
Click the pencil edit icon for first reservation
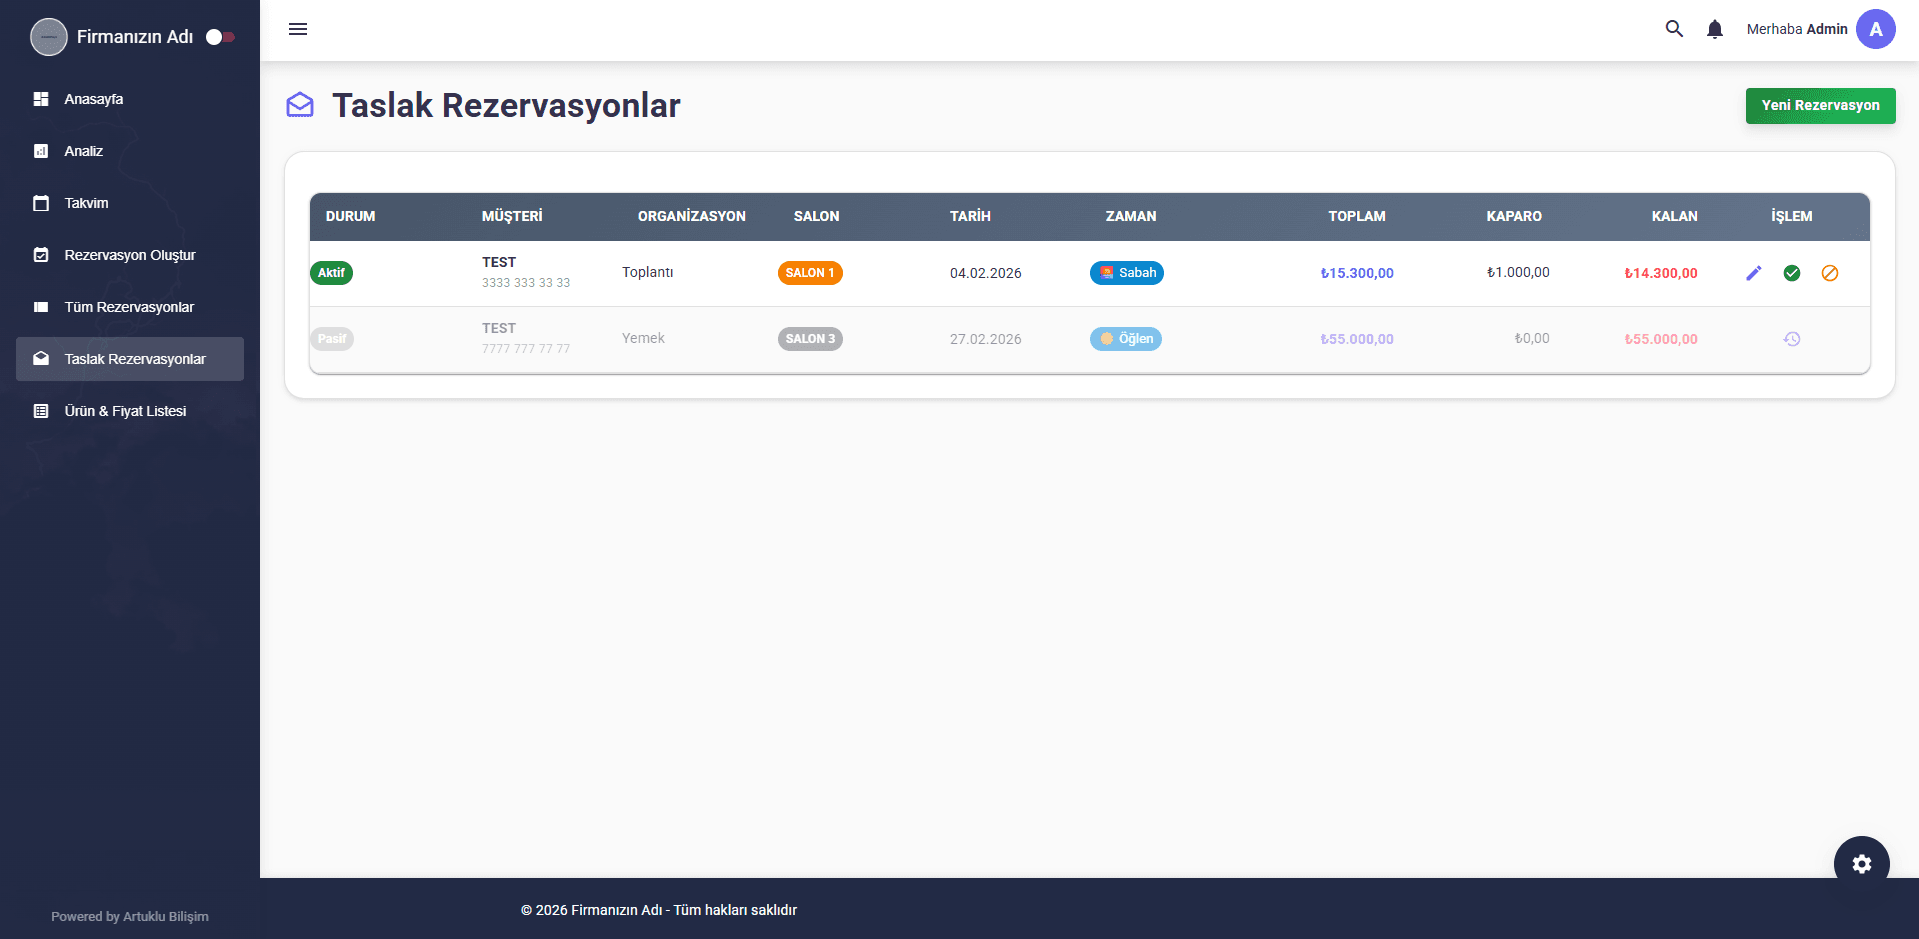pyautogui.click(x=1753, y=273)
